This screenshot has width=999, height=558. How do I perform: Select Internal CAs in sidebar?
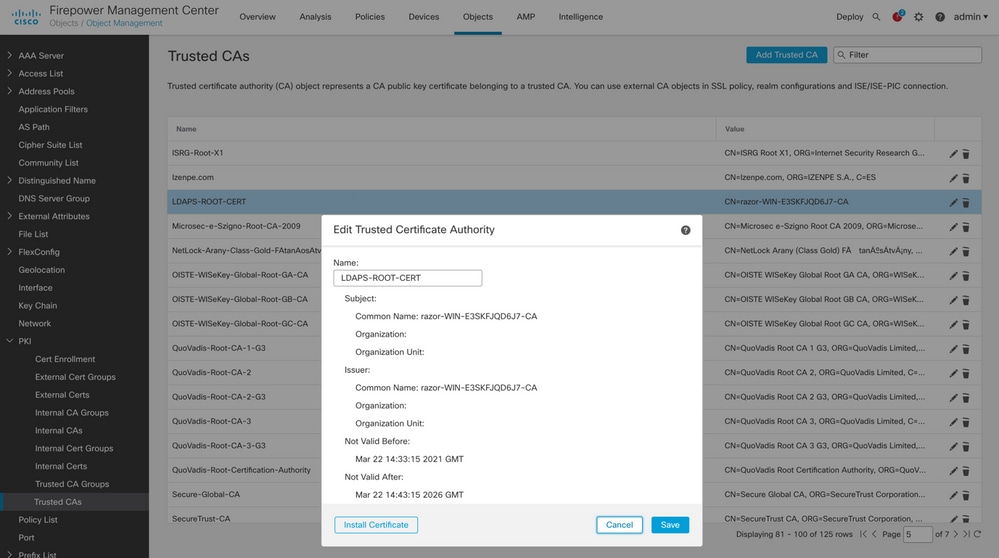click(x=59, y=431)
